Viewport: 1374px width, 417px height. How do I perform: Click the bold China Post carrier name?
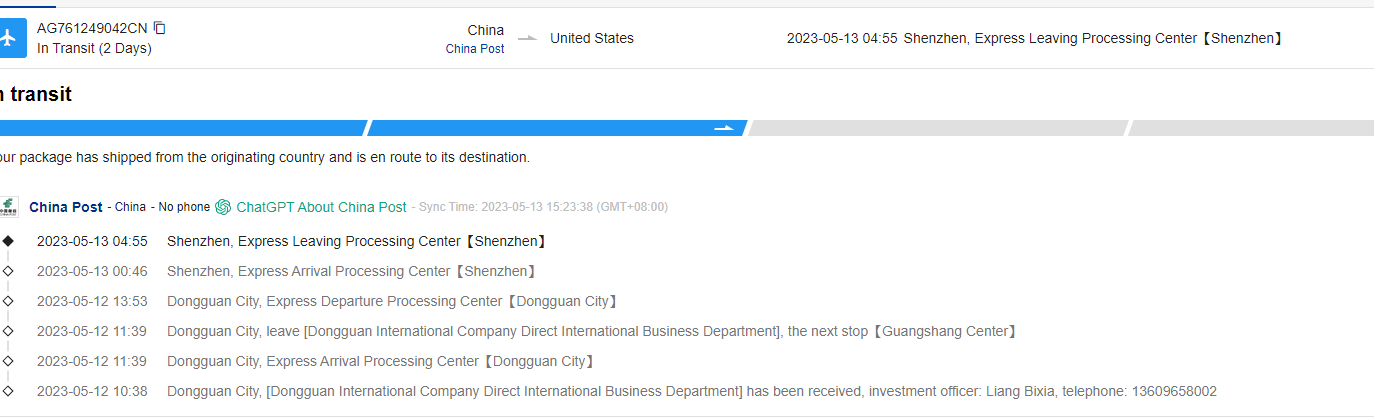pos(66,207)
